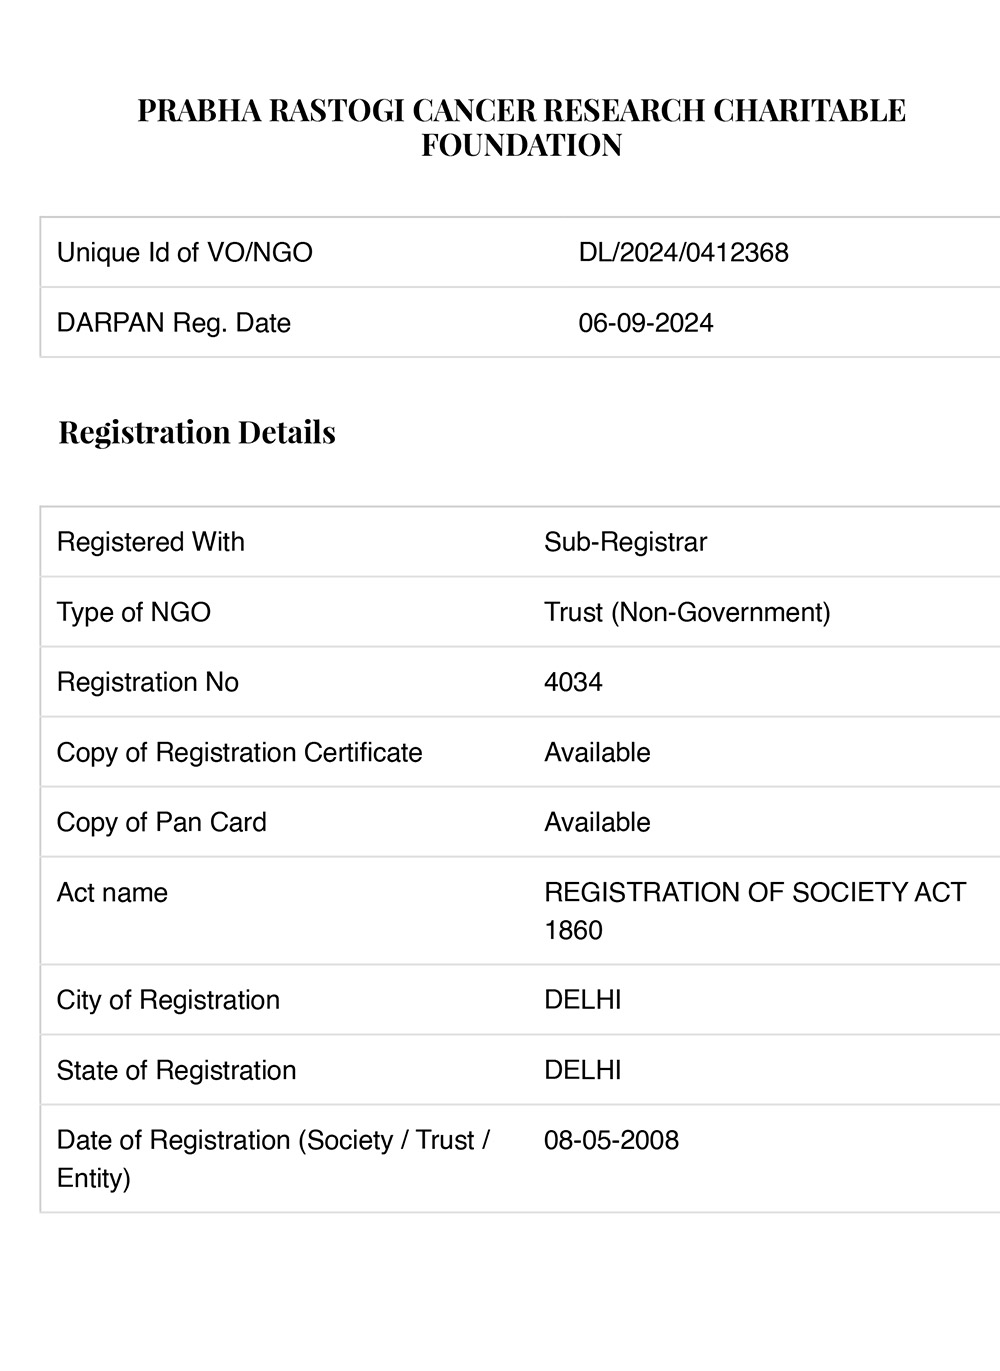Click 'Available' beside Copy of Registration Certificate
1000x1371 pixels.
[597, 752]
